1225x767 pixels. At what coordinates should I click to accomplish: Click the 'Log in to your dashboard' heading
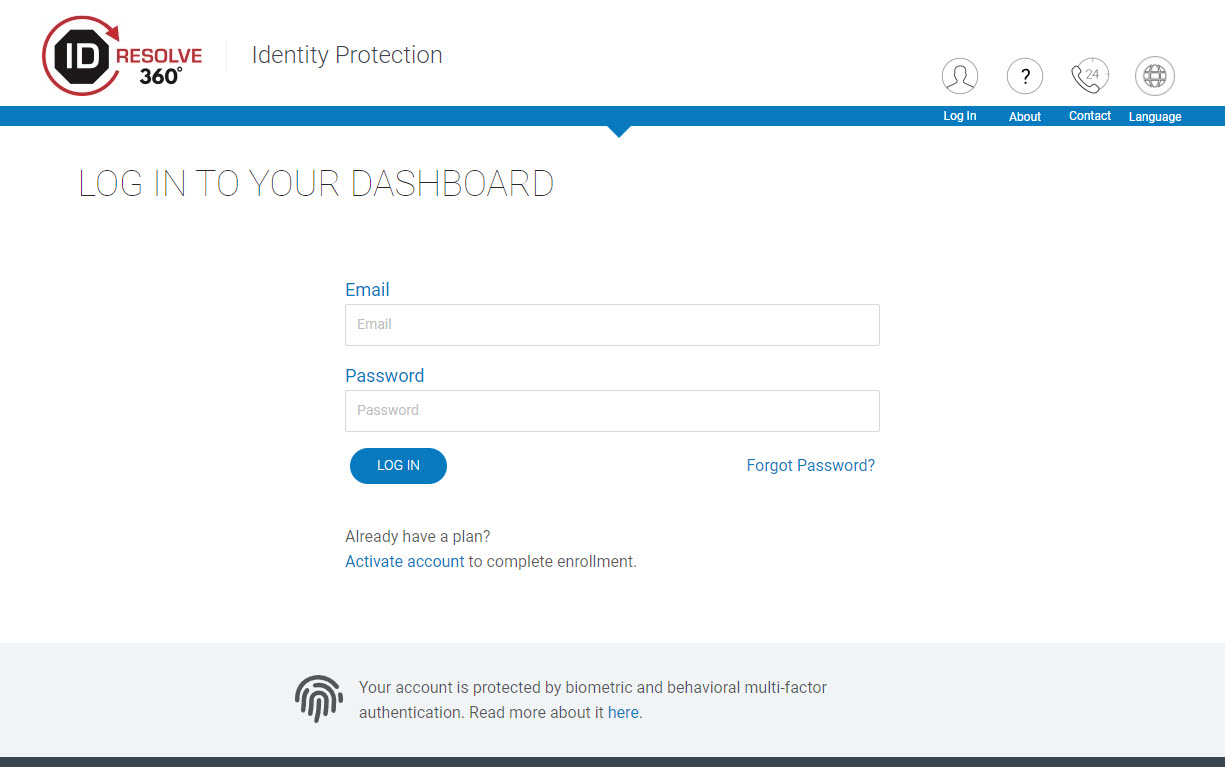coord(316,184)
